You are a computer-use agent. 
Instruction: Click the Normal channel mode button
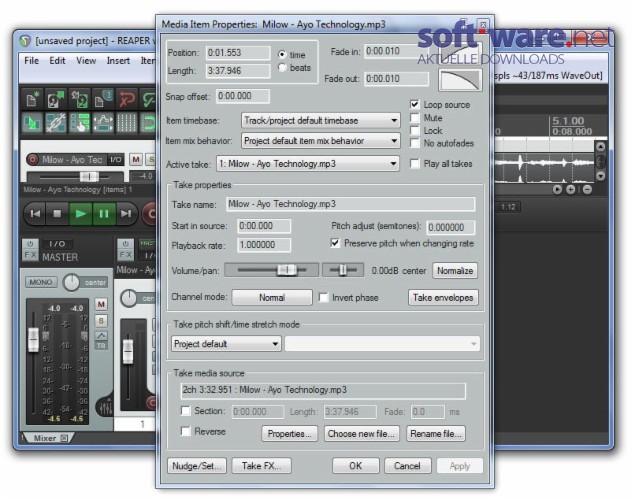coord(272,298)
